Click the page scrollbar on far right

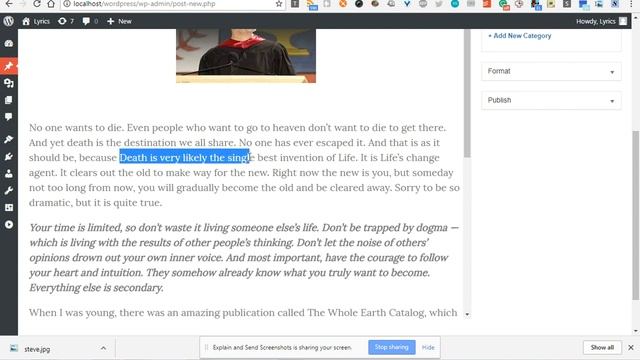point(636,215)
